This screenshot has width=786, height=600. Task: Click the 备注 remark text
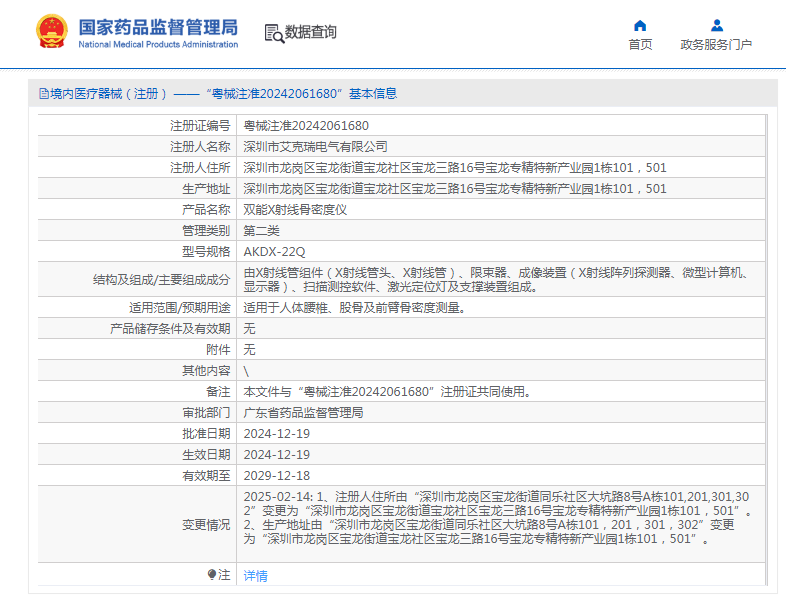point(387,392)
